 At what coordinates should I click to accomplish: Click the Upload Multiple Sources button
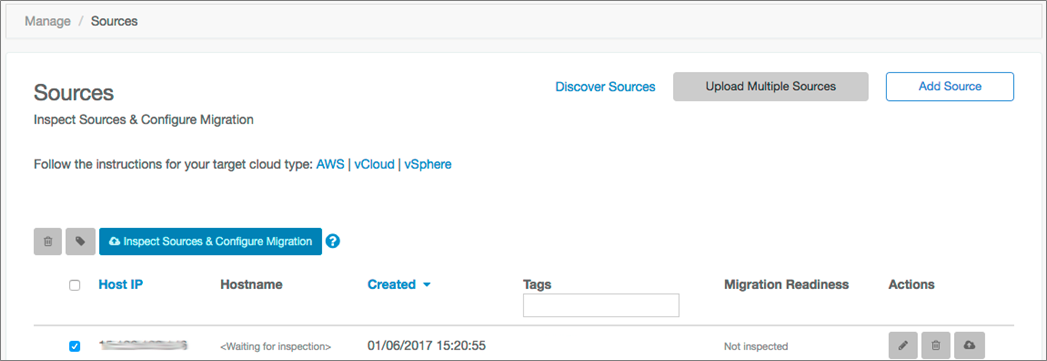pyautogui.click(x=771, y=87)
